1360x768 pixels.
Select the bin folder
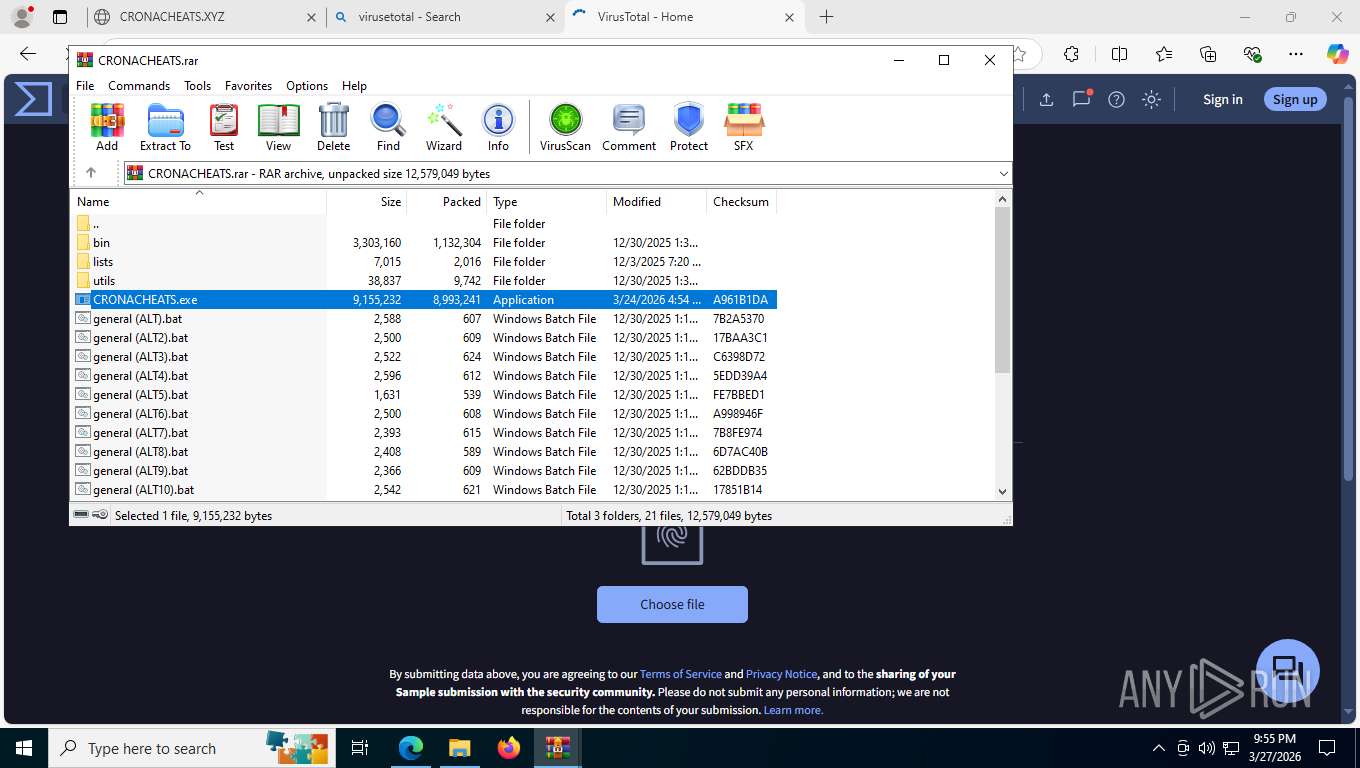(101, 243)
